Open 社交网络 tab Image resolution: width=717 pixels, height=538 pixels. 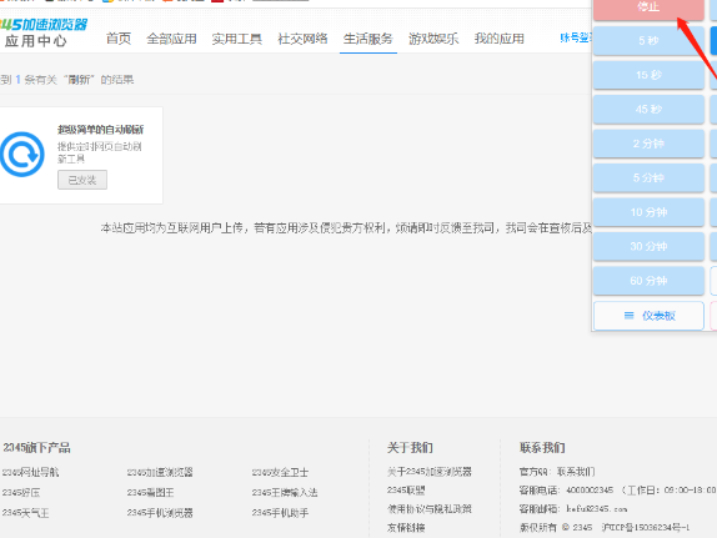303,39
